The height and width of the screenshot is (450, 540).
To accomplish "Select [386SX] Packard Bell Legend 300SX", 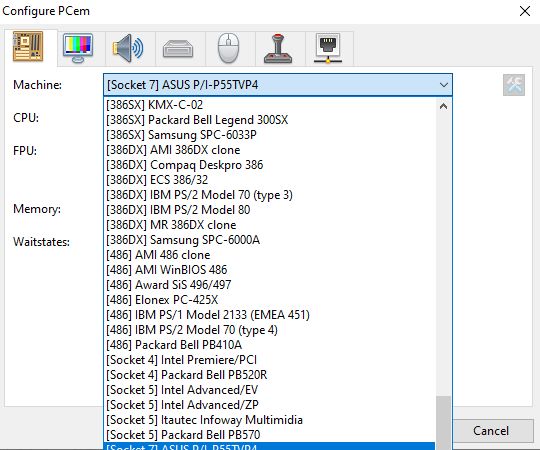I will pos(270,120).
